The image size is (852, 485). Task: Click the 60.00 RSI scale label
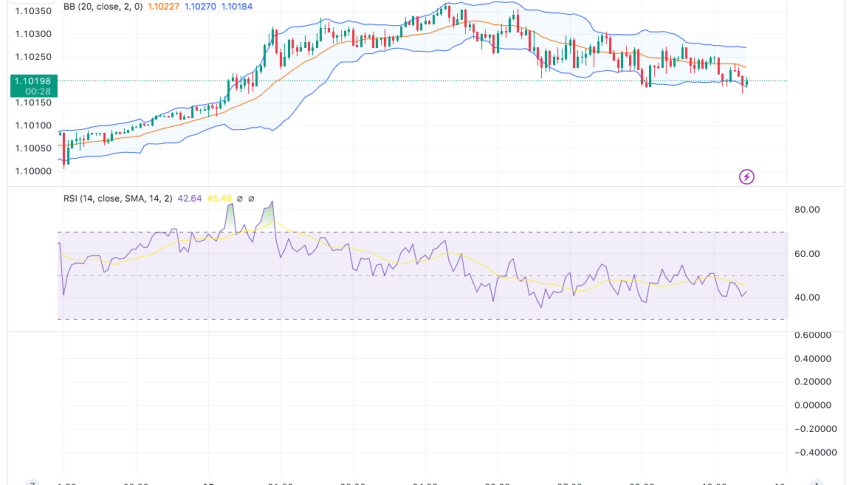pyautogui.click(x=807, y=254)
